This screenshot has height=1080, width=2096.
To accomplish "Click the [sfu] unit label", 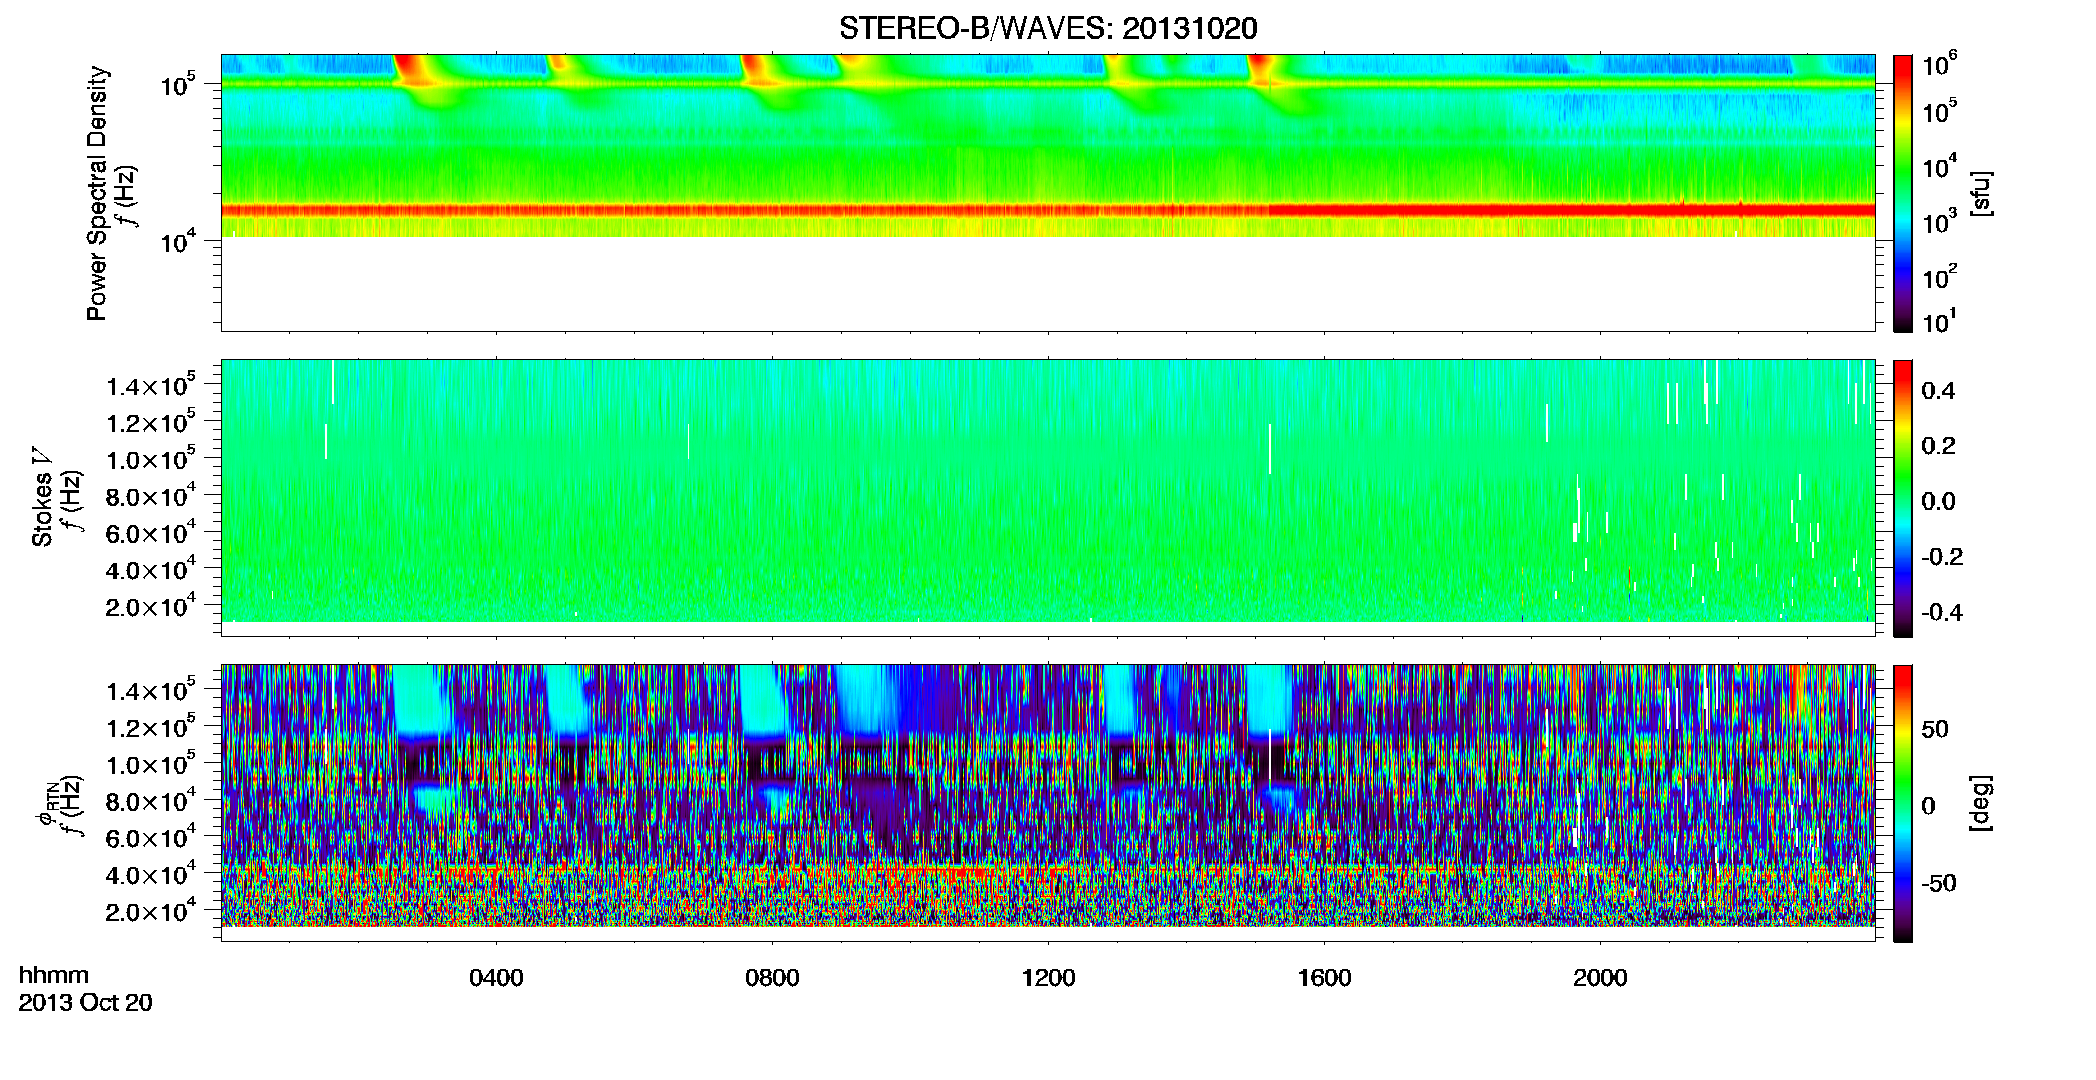I will coord(1981,193).
